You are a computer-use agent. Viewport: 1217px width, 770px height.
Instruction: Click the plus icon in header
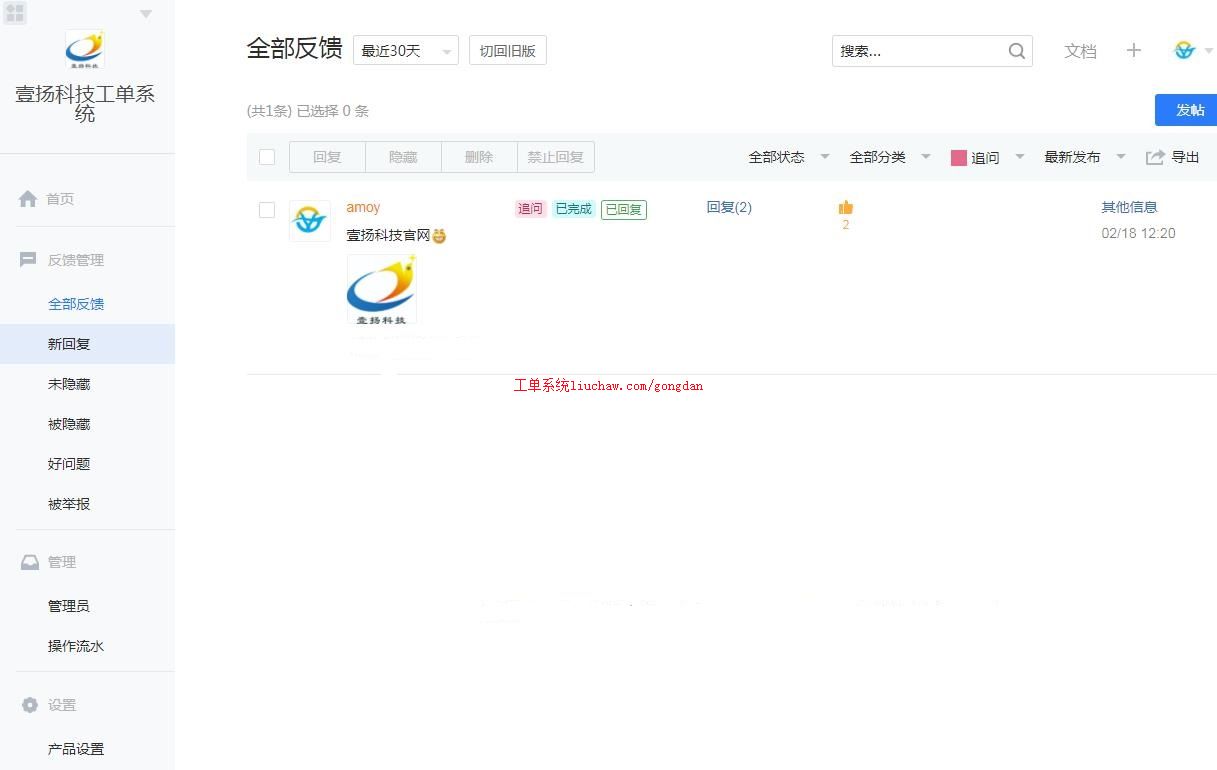click(1133, 51)
